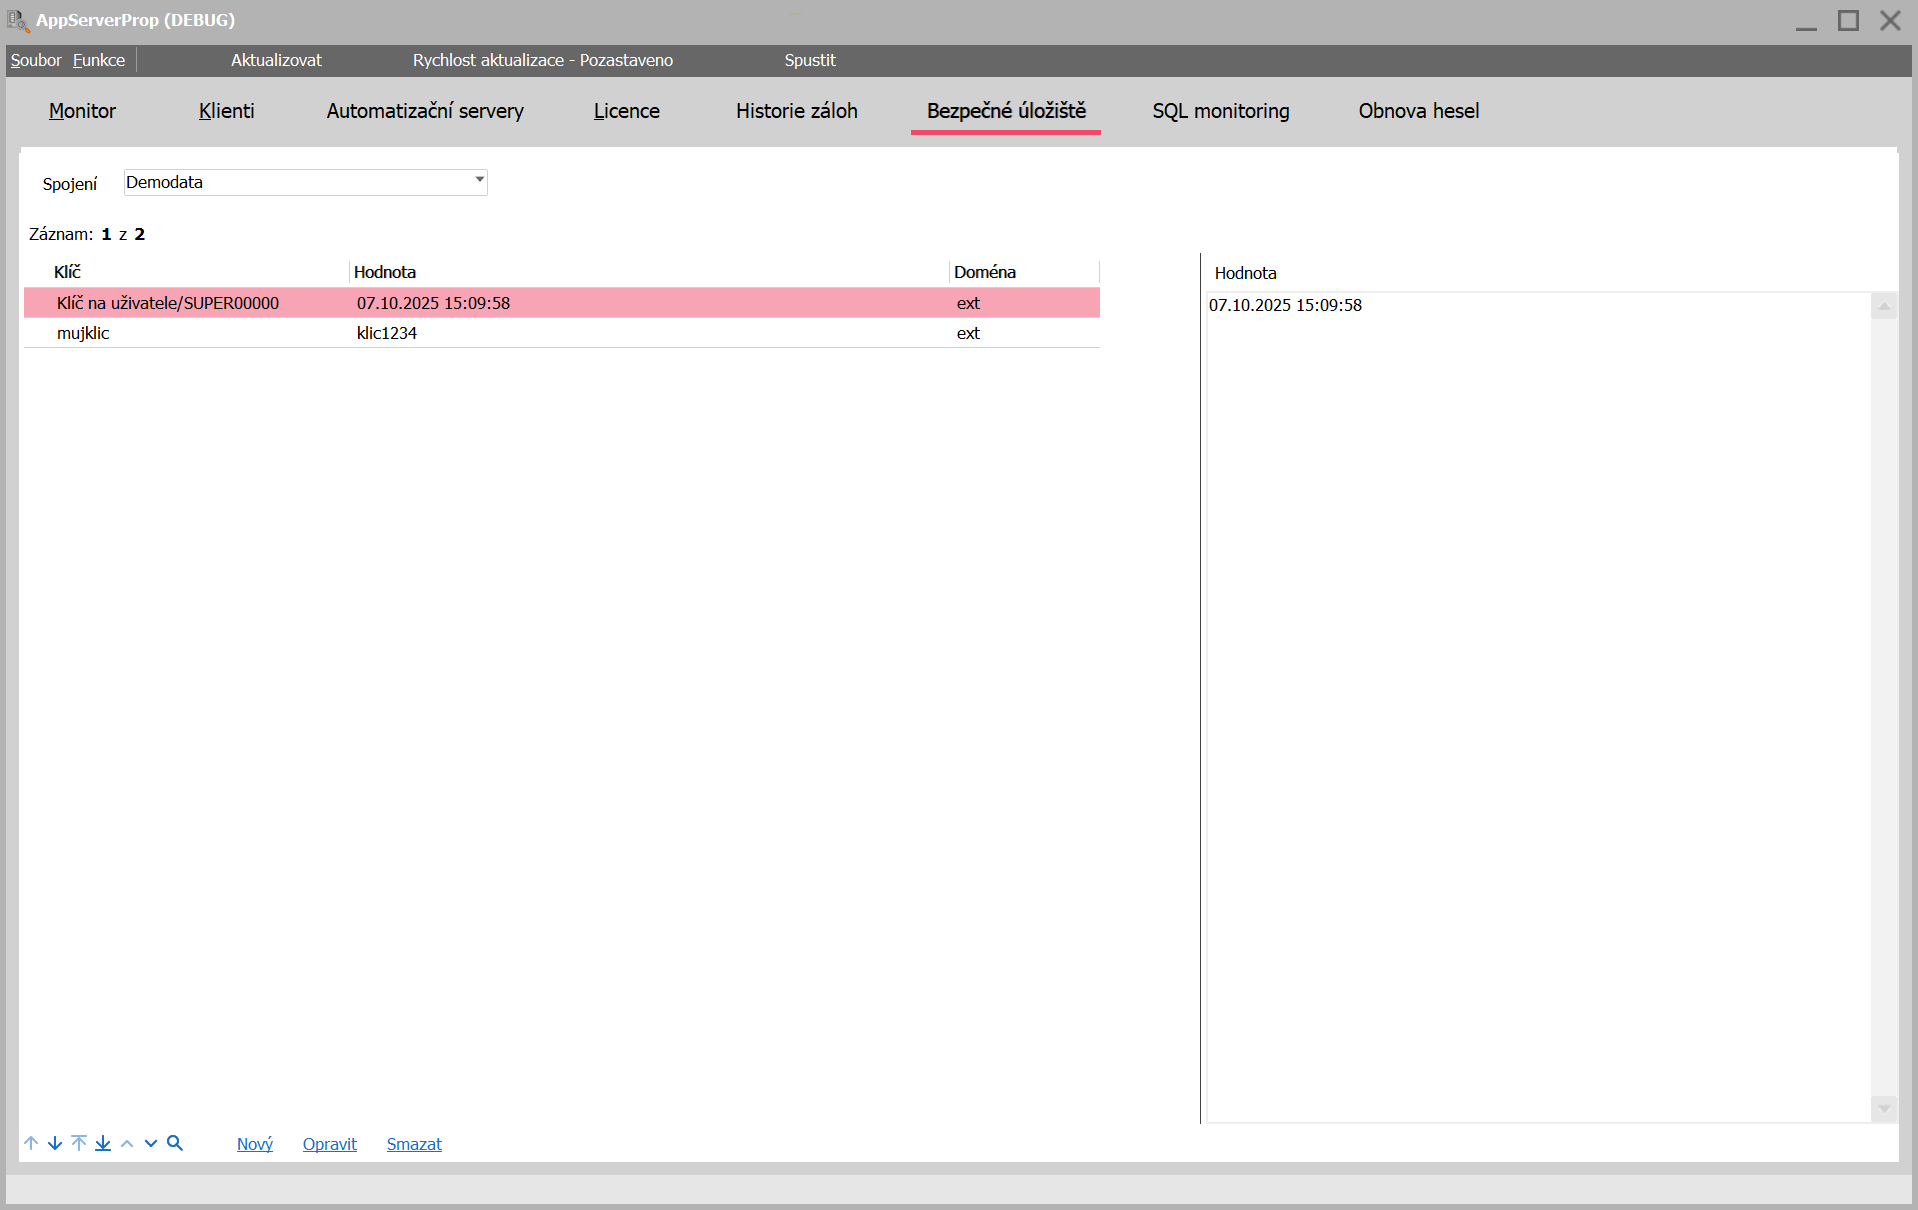Click the magnifier search icon
Screen dimensions: 1918x1210
tap(175, 1143)
